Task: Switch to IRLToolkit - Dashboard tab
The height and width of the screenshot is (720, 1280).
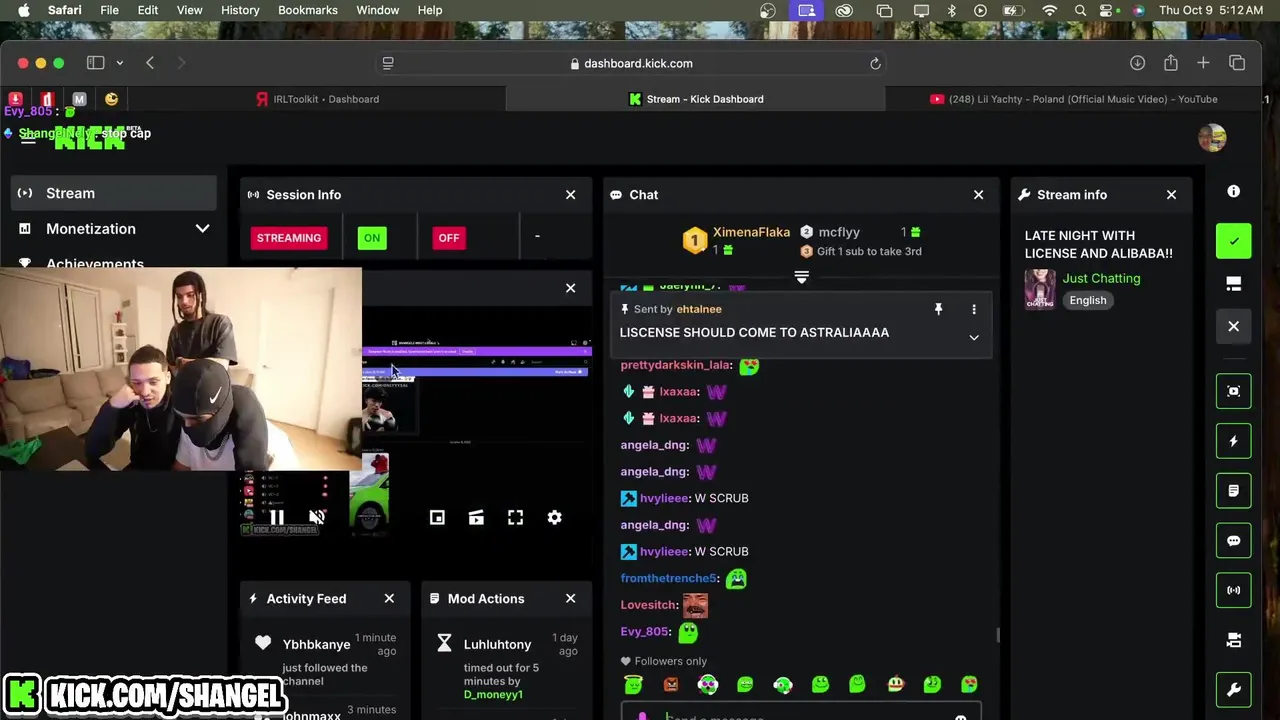Action: pyautogui.click(x=317, y=99)
